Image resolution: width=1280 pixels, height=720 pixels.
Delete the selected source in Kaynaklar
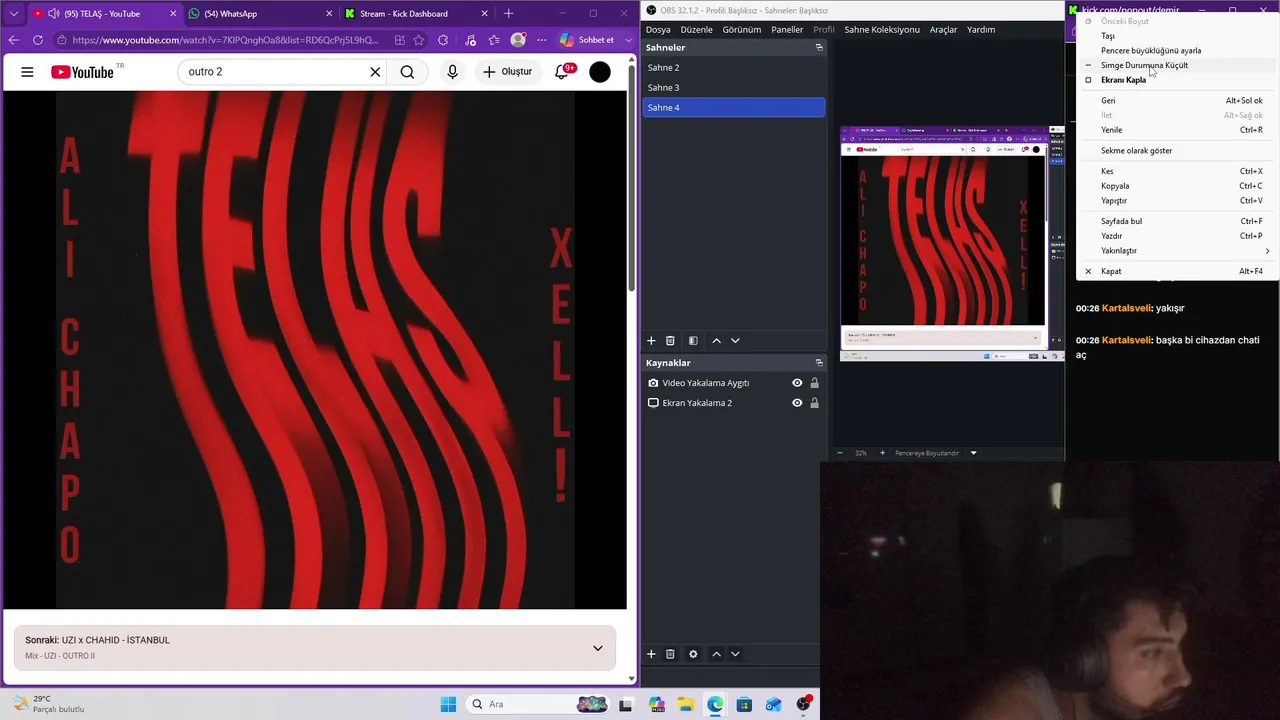point(670,654)
